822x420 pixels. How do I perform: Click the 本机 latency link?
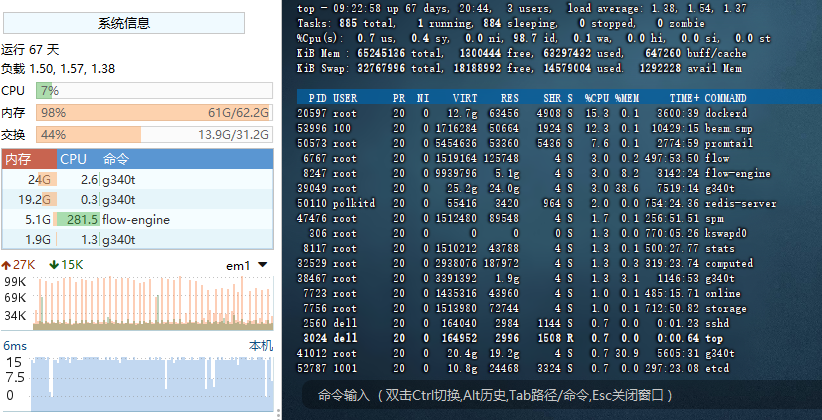tap(260, 346)
